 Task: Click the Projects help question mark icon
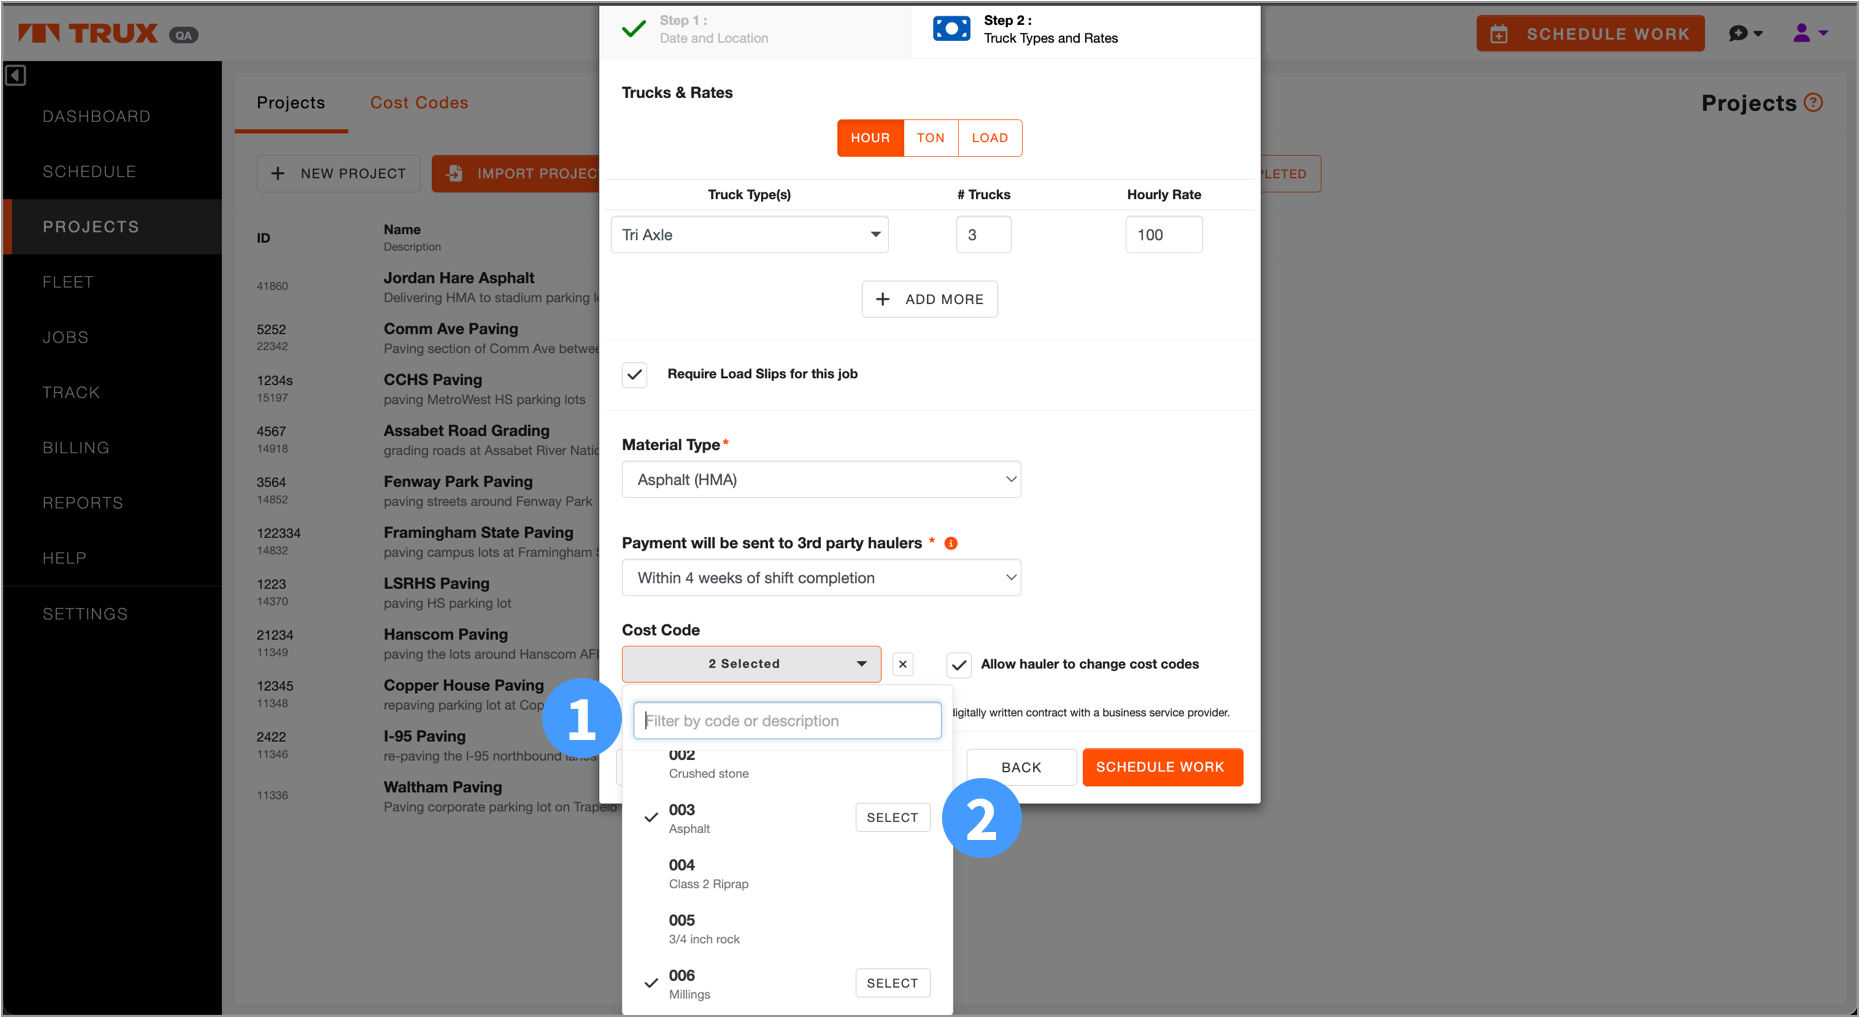coord(1813,103)
